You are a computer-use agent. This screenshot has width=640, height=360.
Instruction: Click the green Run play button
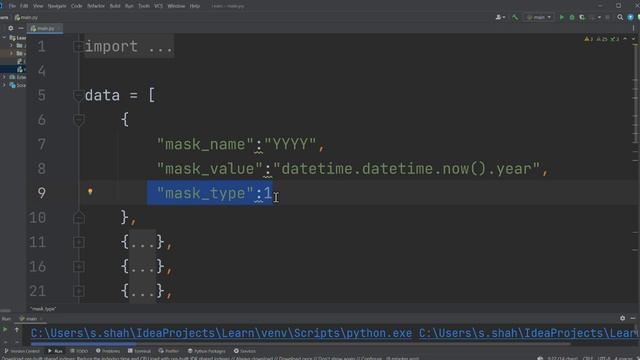pyautogui.click(x=562, y=17)
